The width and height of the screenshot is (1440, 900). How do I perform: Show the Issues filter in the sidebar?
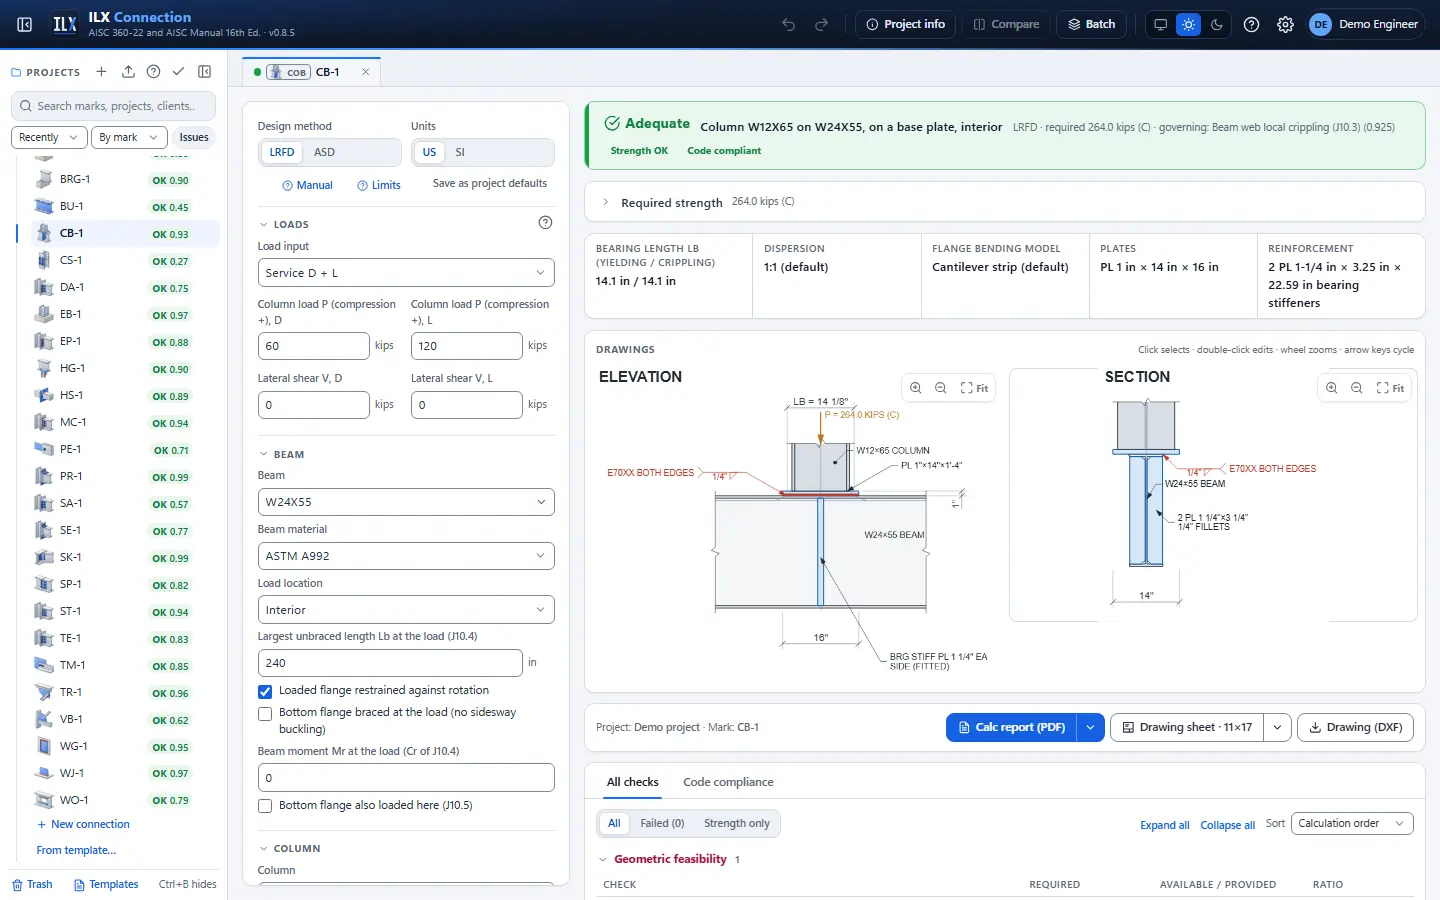coord(194,137)
